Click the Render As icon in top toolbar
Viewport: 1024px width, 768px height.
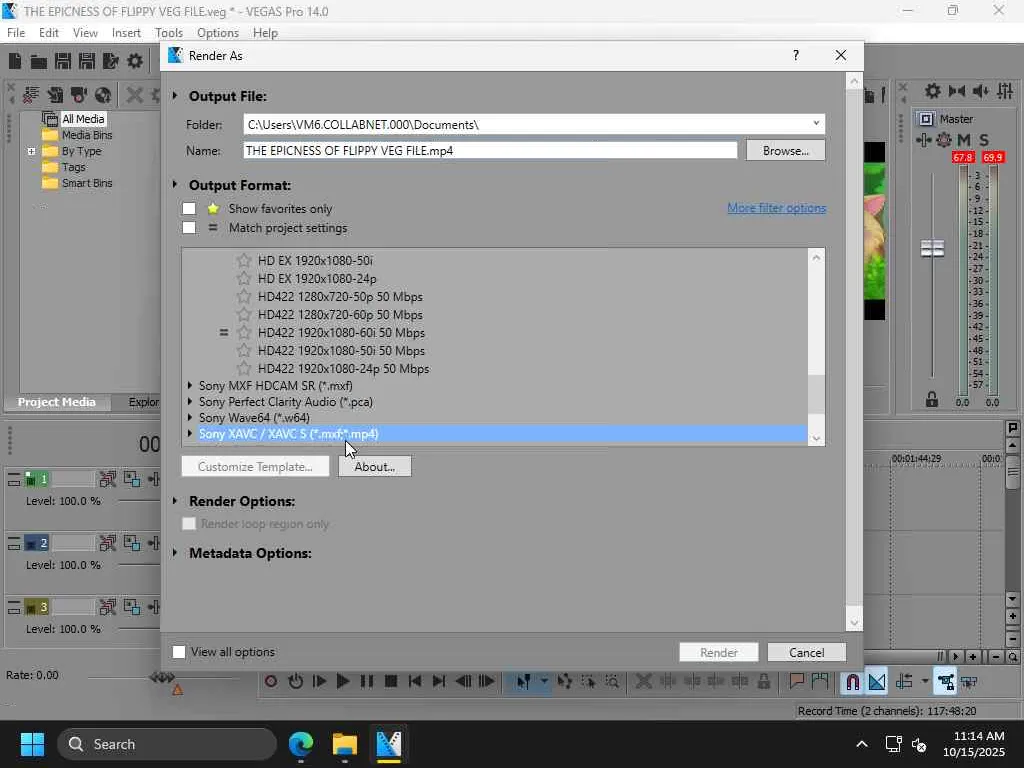coord(110,61)
